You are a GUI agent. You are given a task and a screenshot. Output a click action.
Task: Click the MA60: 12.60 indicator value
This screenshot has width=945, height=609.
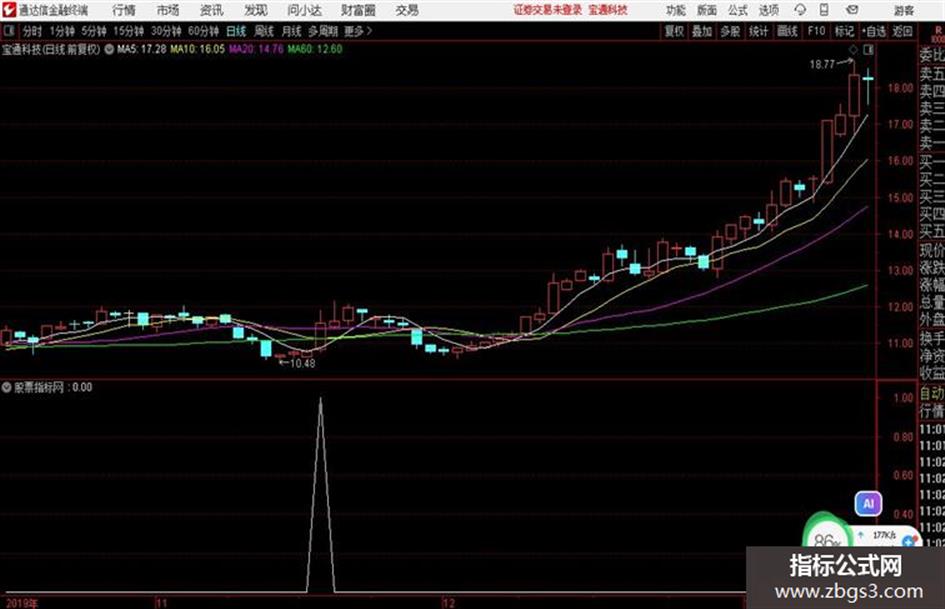point(315,49)
